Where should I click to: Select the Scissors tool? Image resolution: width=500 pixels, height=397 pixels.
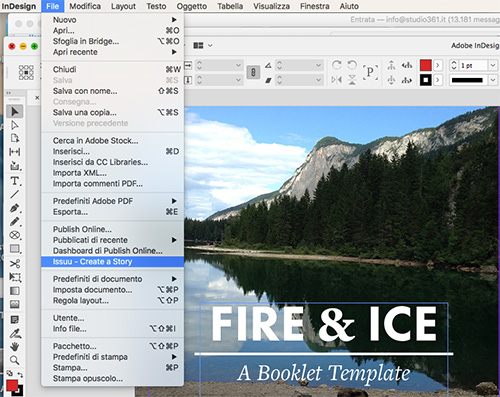coord(15,264)
